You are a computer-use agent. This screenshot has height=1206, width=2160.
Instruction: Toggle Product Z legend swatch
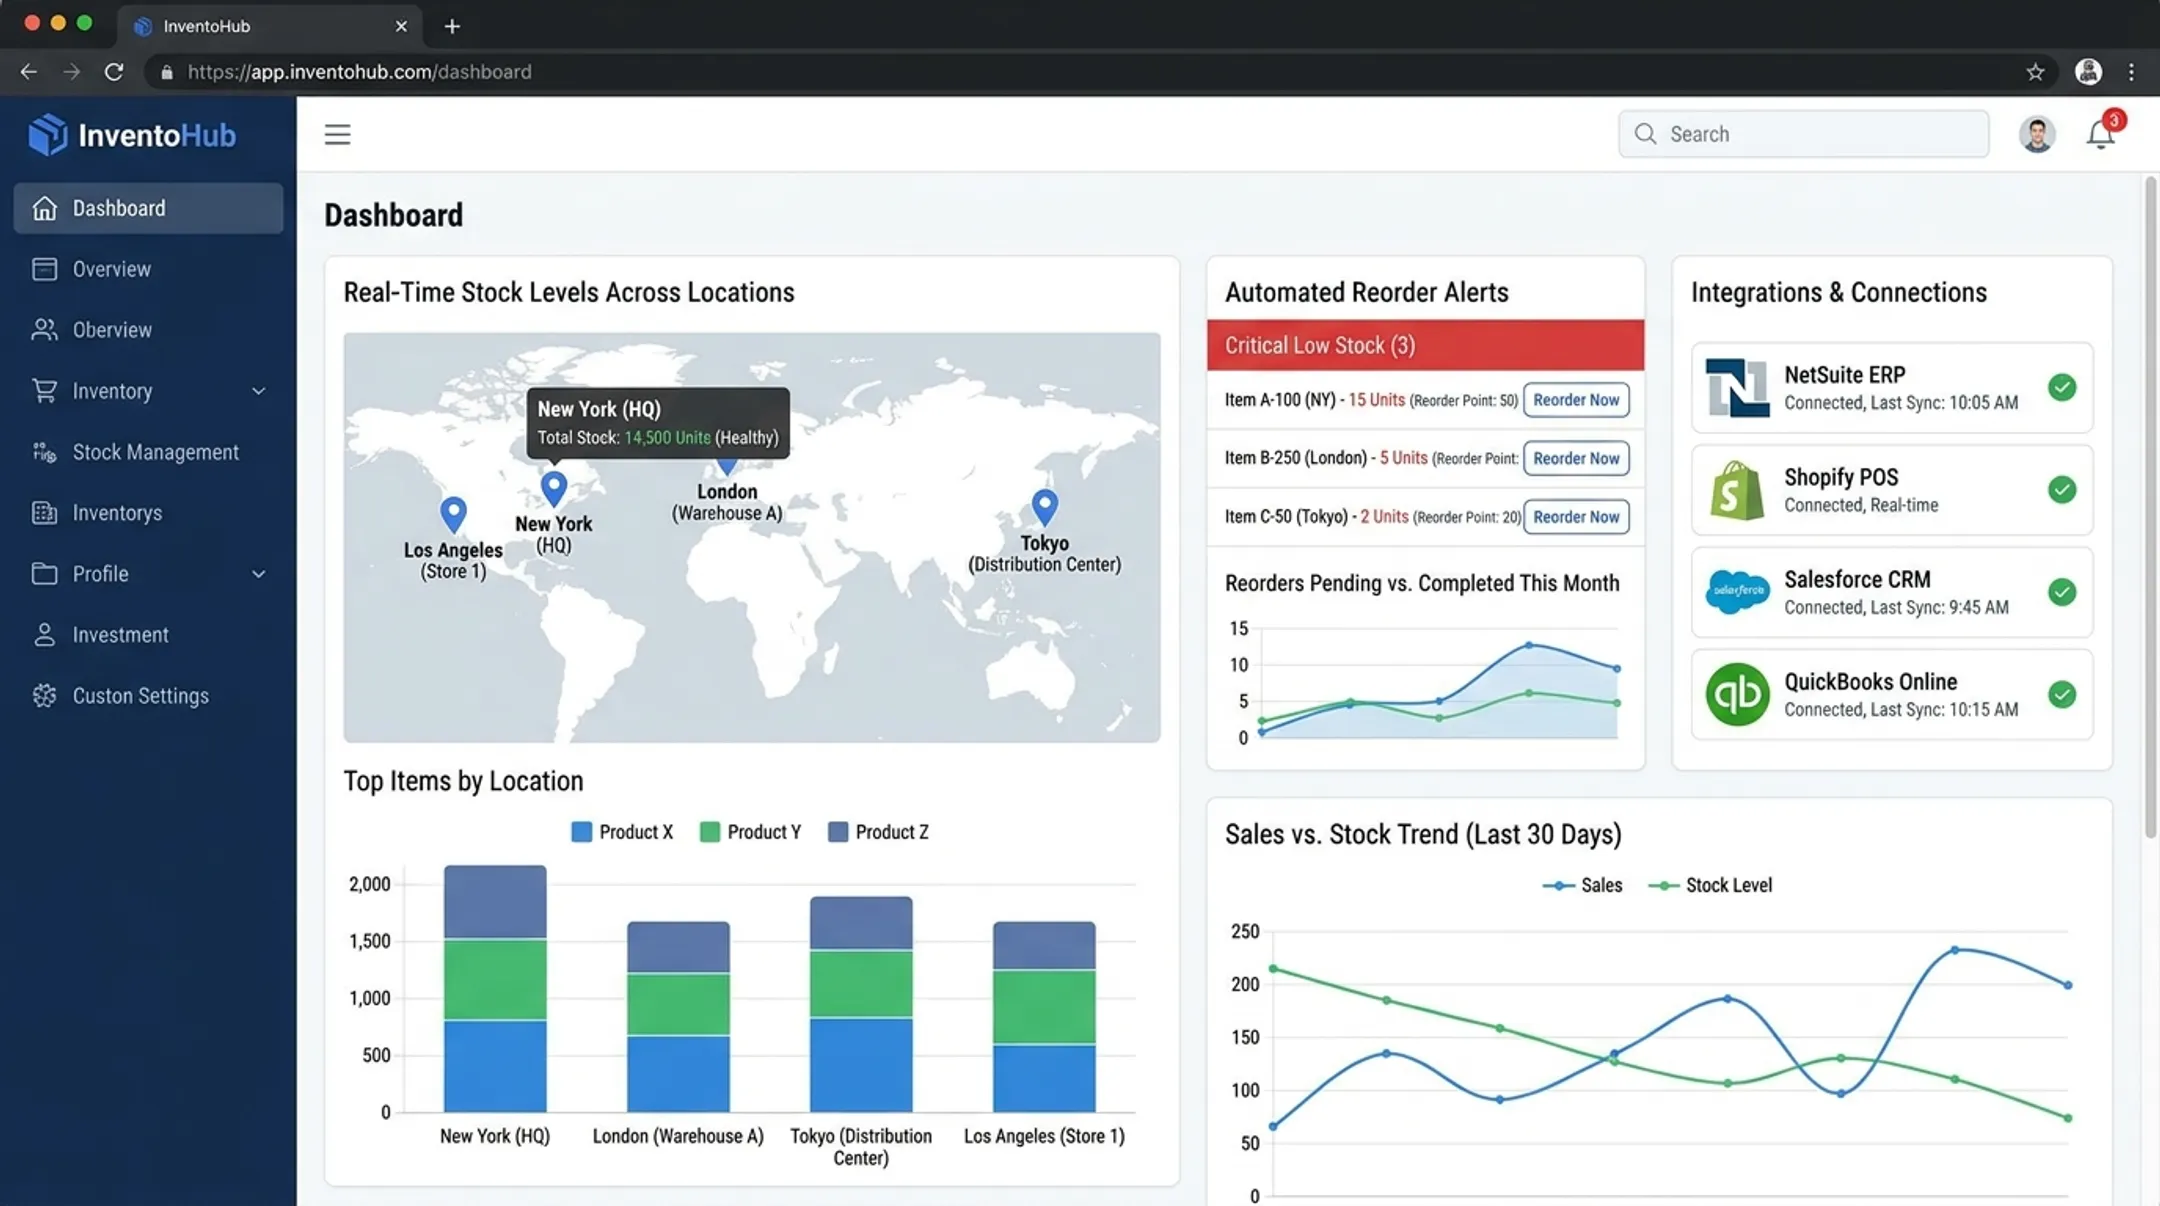[838, 832]
